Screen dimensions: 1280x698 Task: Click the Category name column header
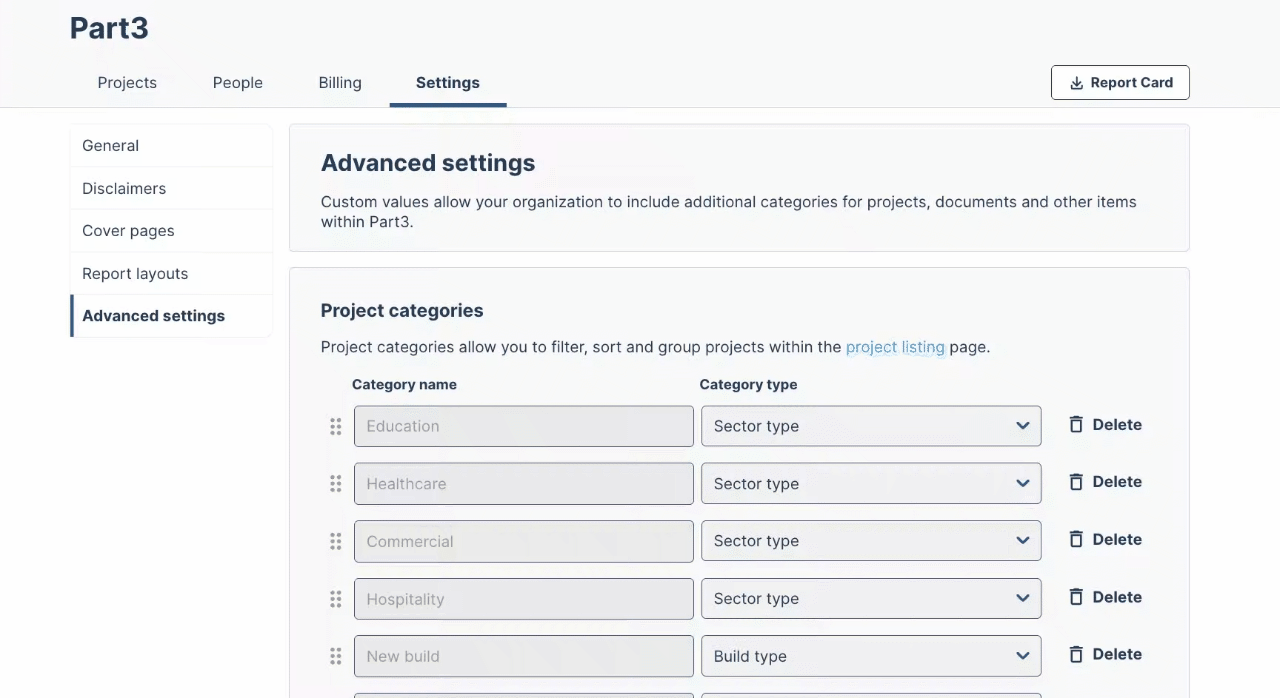click(x=404, y=384)
